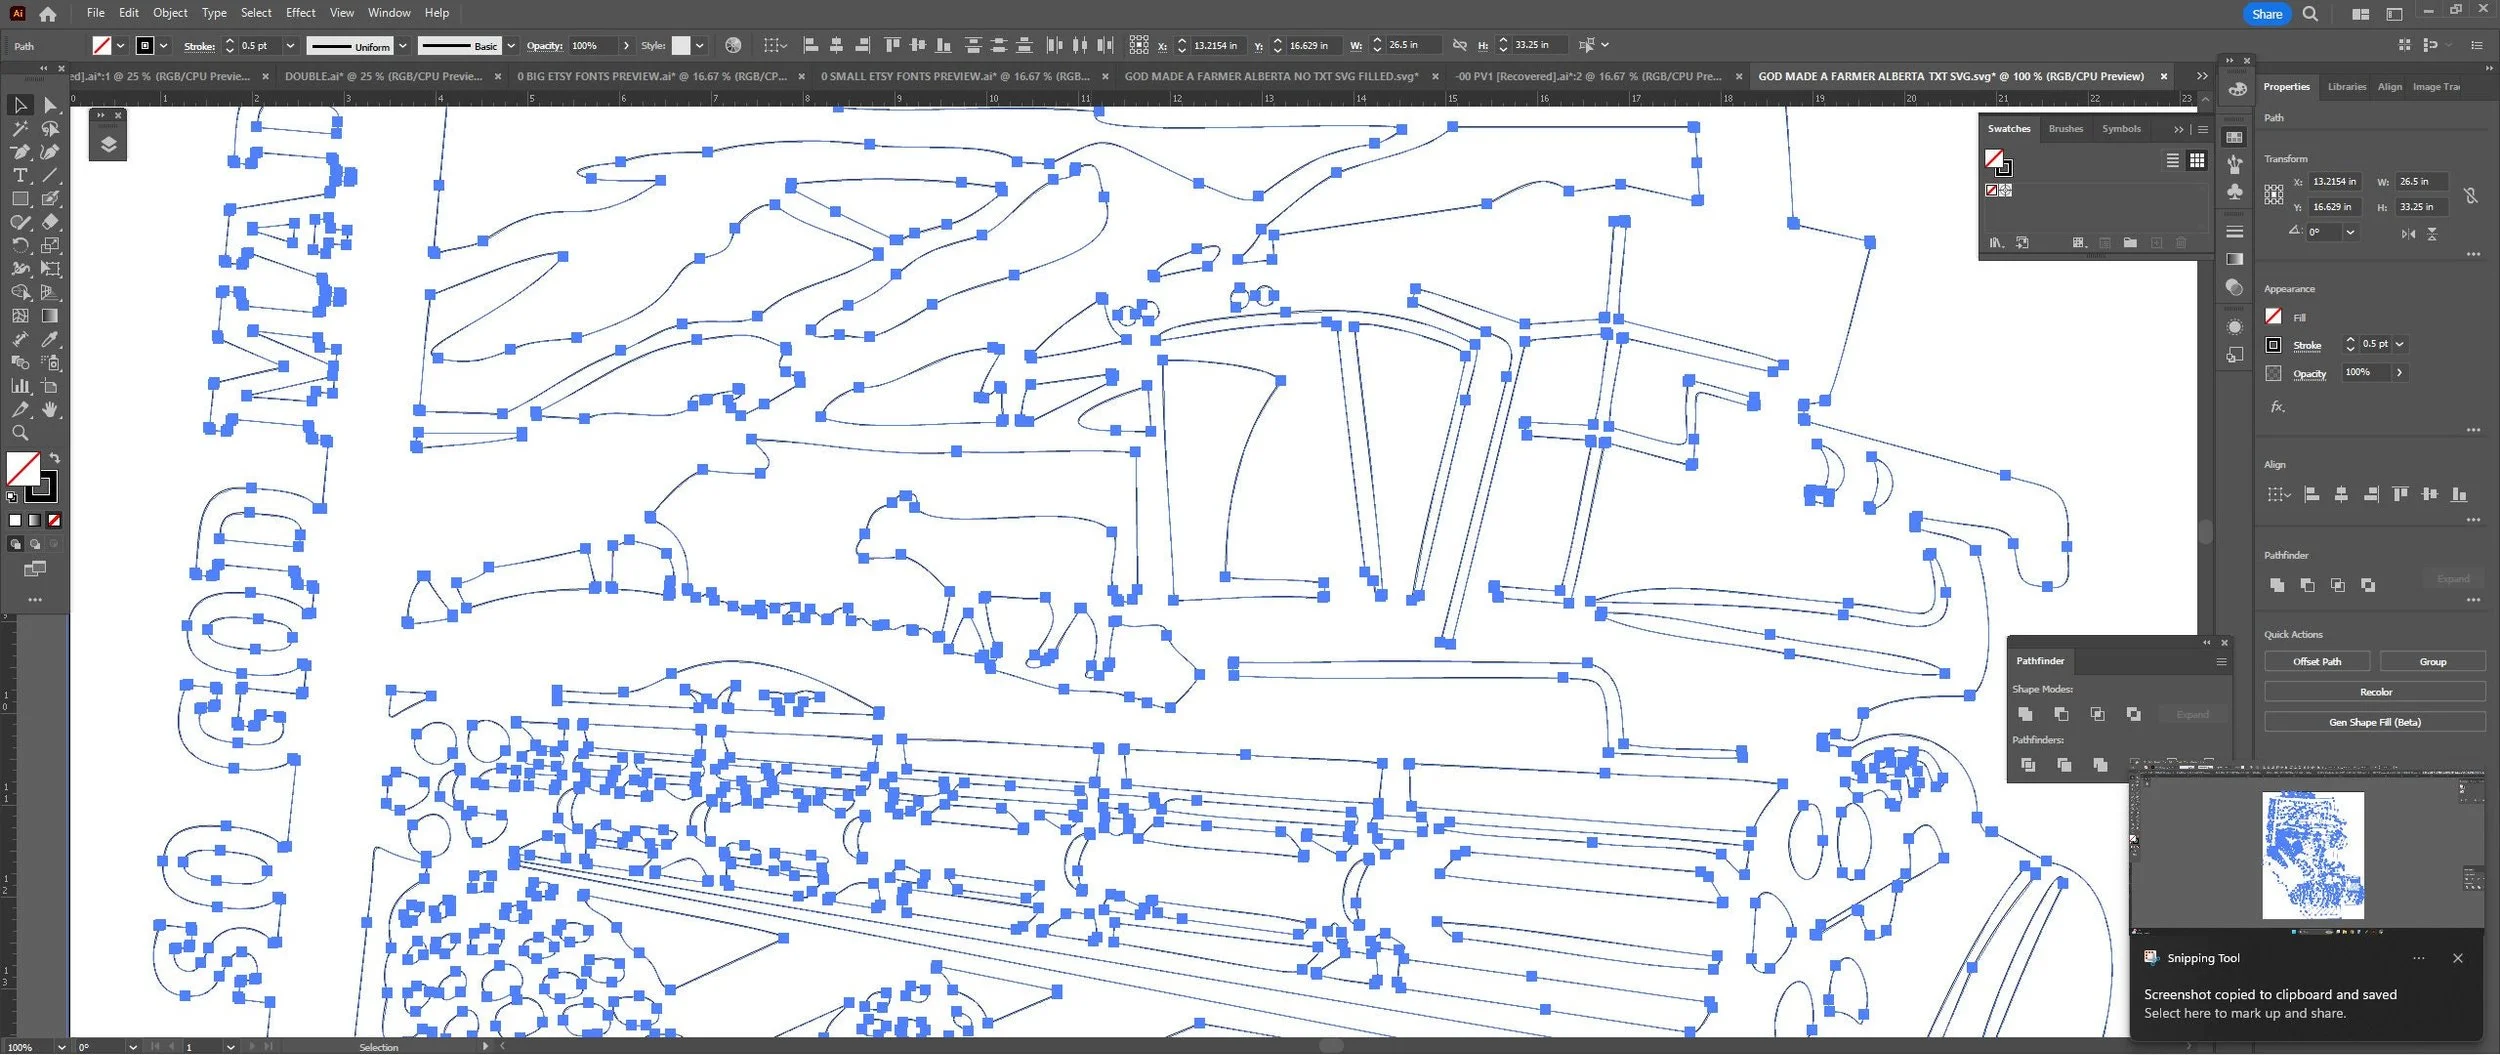The width and height of the screenshot is (2500, 1055).
Task: Click the Snipping Tool screenshot thumbnail
Action: (2312, 855)
